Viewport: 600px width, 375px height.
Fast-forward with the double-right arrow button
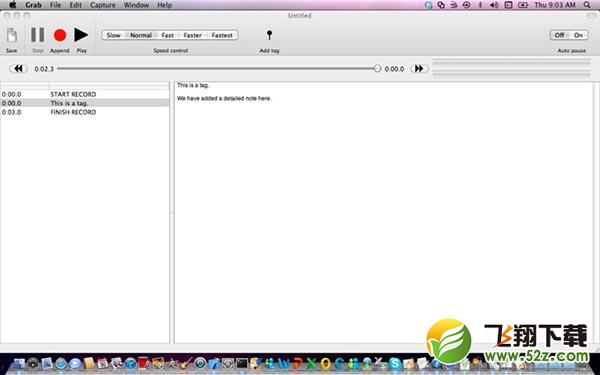pos(419,68)
